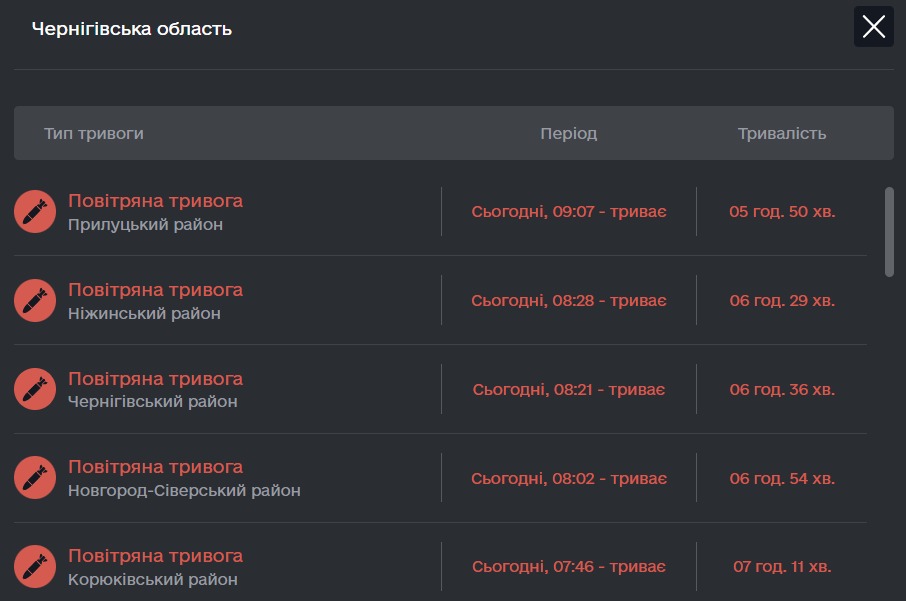Click the scrollbar on the right edge
The height and width of the screenshot is (601, 906).
click(888, 230)
